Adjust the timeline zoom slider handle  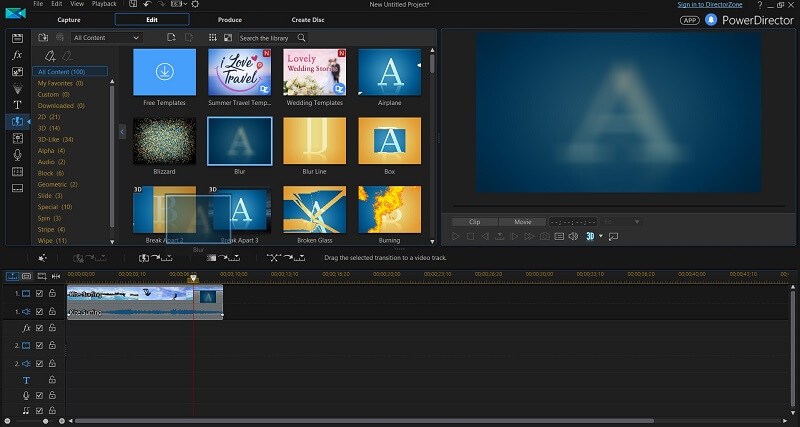[x=45, y=421]
